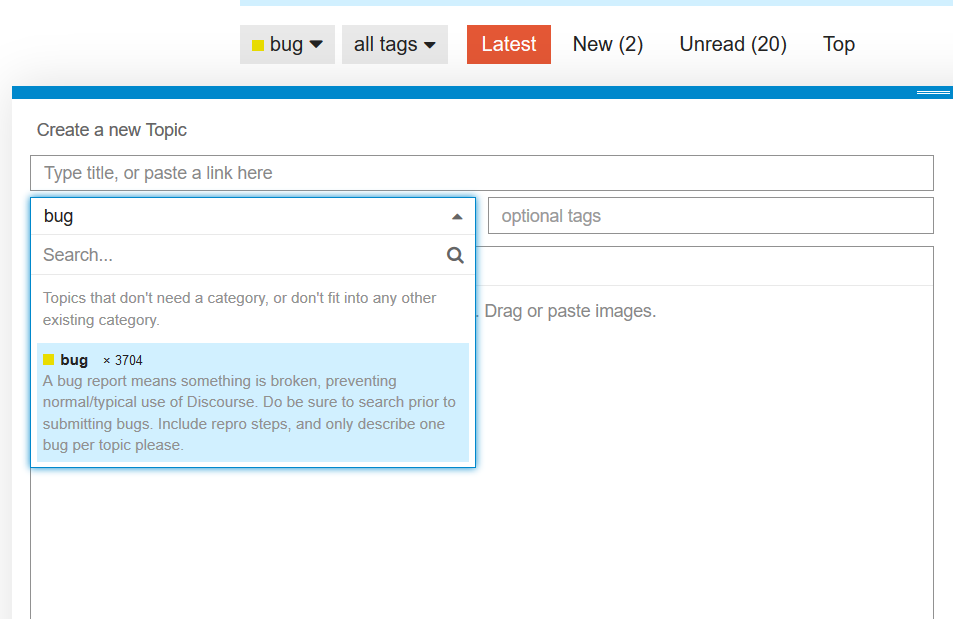953x619 pixels.
Task: Select the uncategorized option description row
Action: point(253,309)
